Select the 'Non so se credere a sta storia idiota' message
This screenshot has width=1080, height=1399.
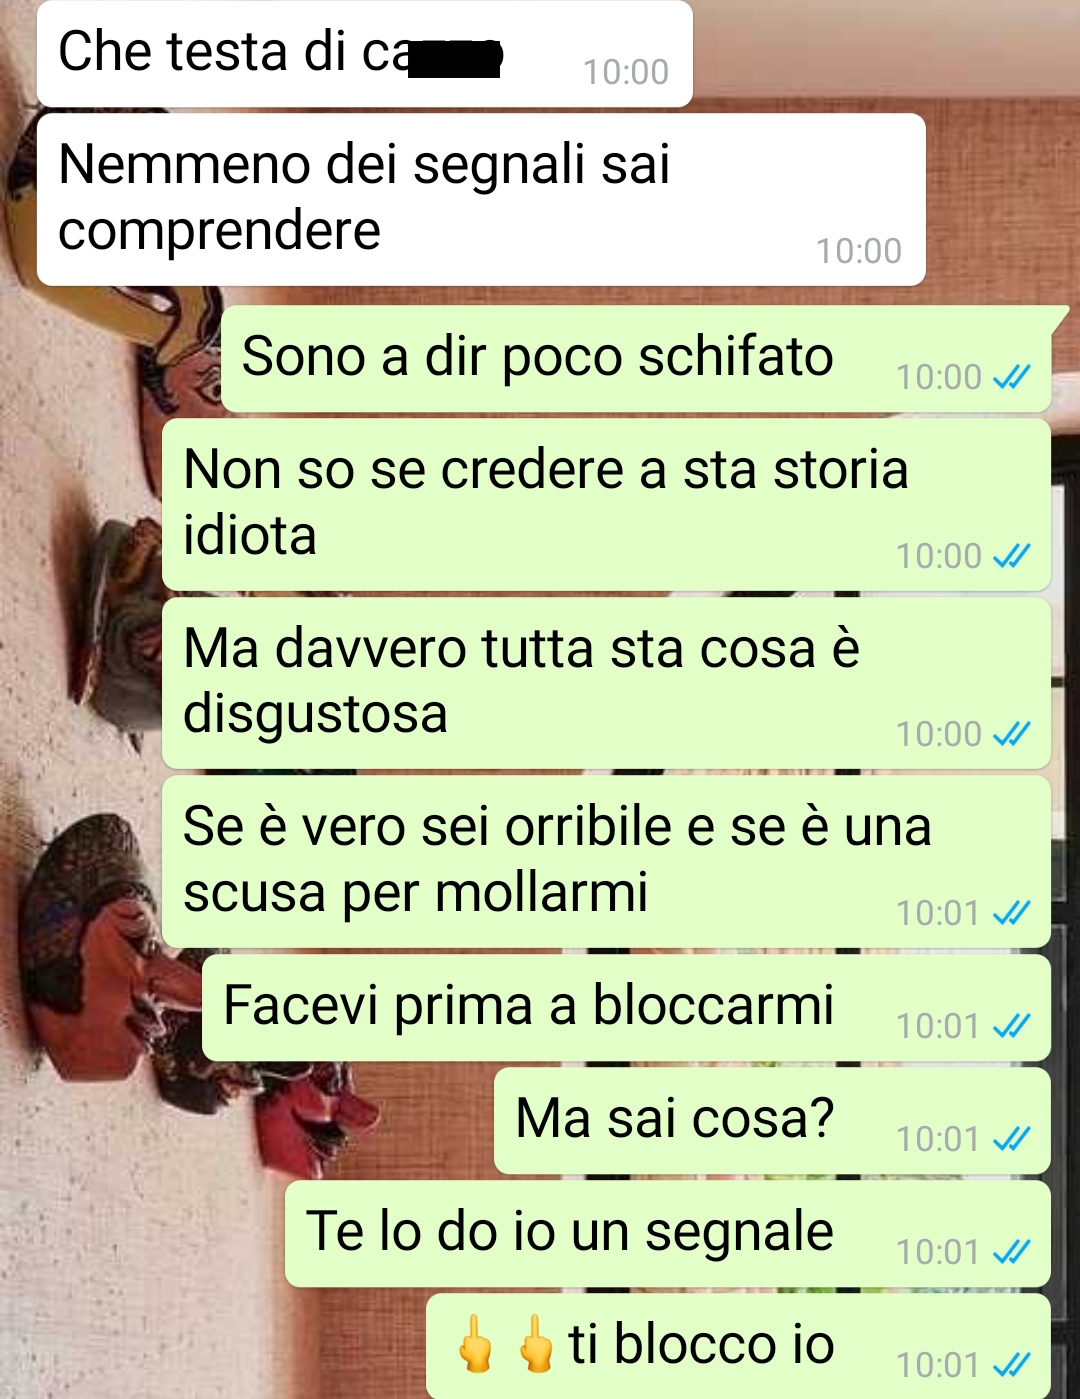click(x=606, y=504)
